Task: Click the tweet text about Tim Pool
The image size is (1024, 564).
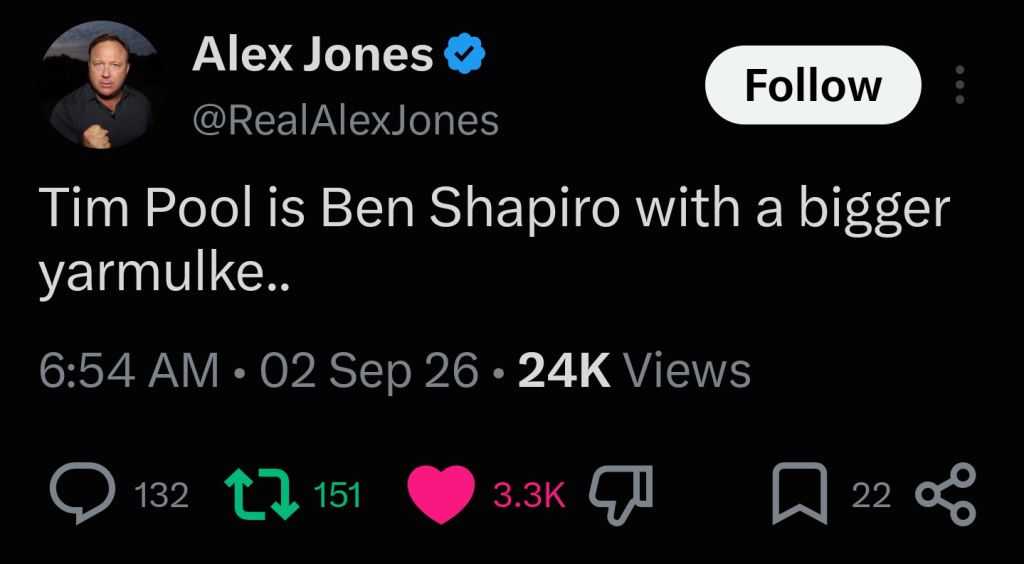Action: point(493,243)
